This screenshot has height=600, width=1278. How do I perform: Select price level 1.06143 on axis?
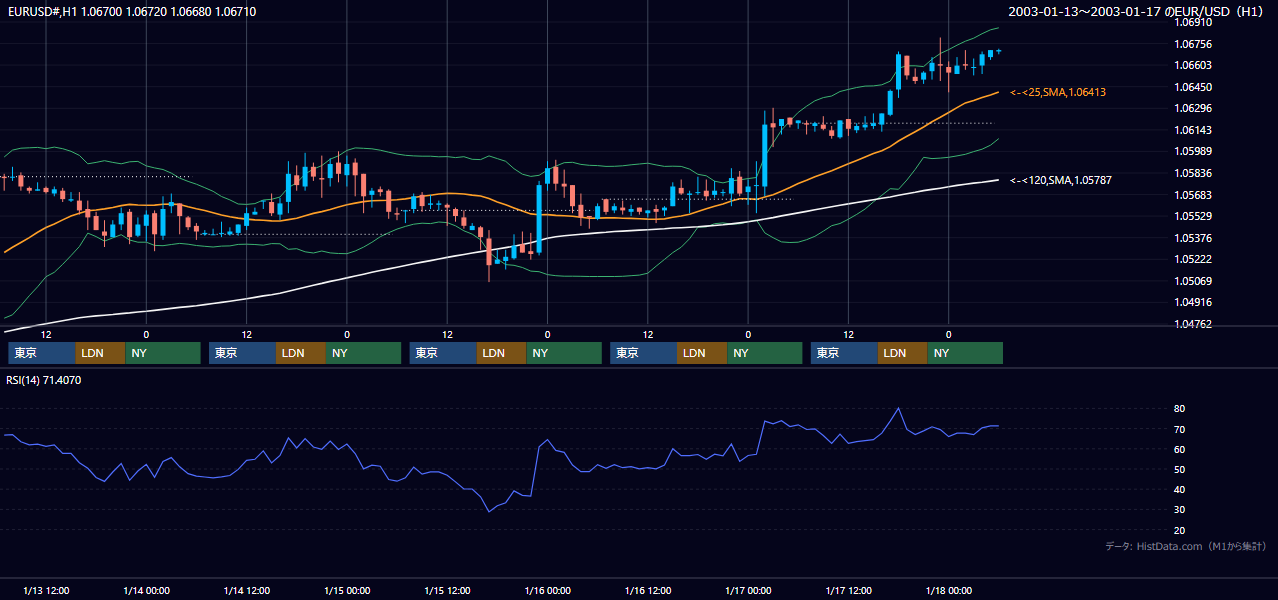click(x=1193, y=130)
